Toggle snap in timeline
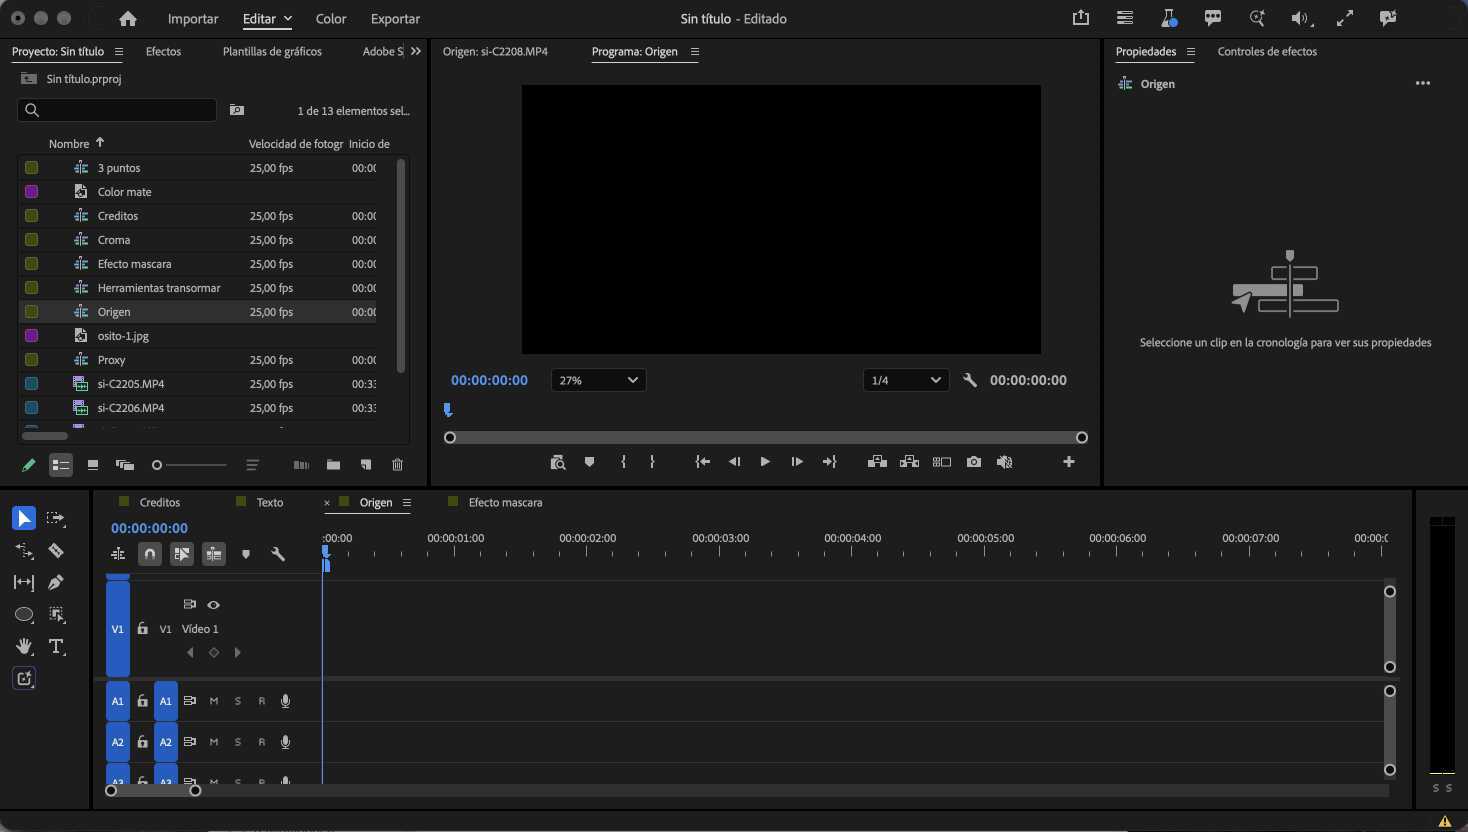This screenshot has width=1468, height=832. pos(150,554)
